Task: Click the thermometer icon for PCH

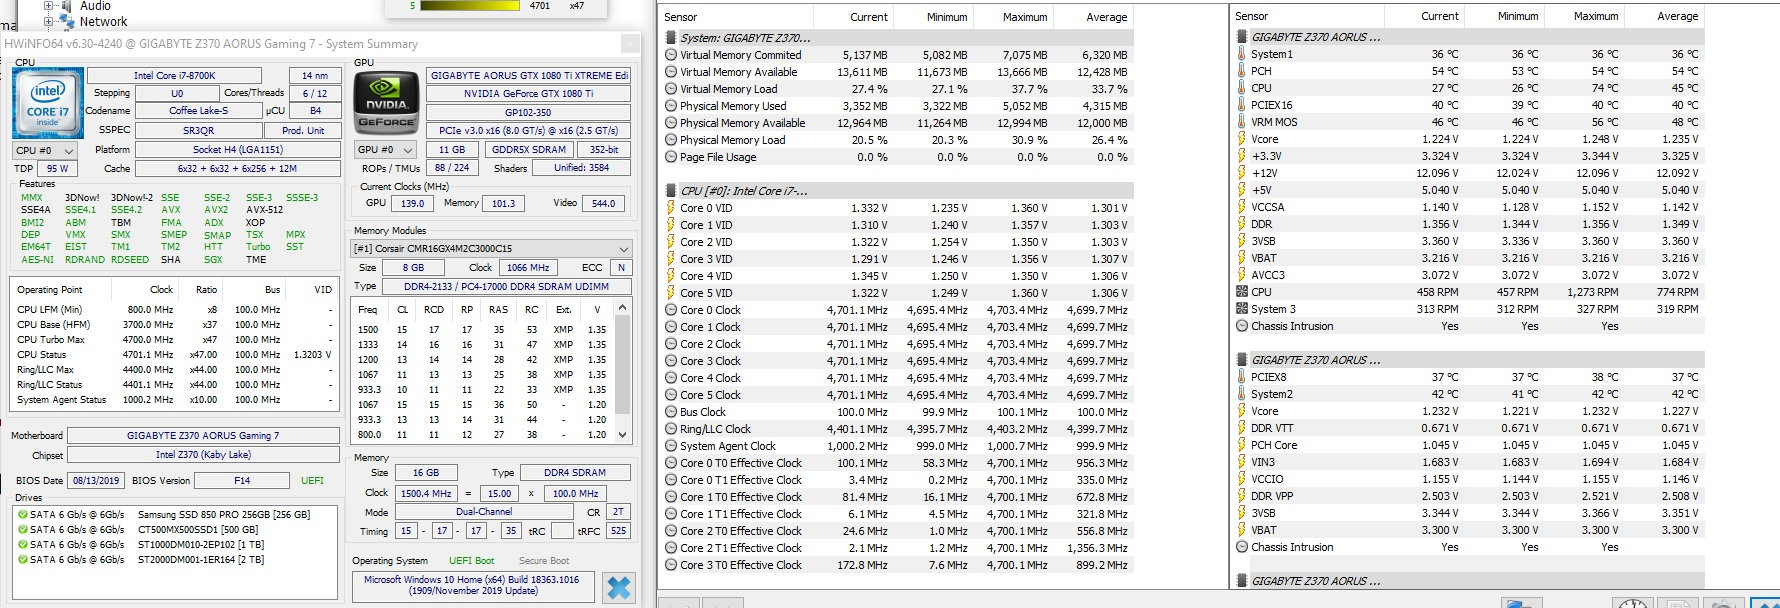Action: point(1241,71)
